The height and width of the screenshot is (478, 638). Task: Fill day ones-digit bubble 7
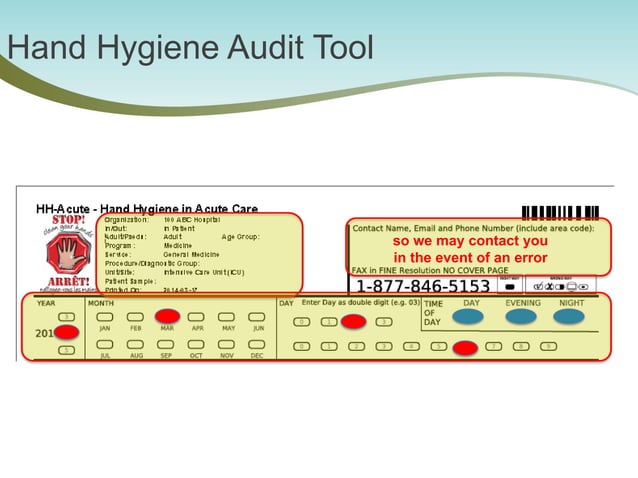pyautogui.click(x=494, y=347)
